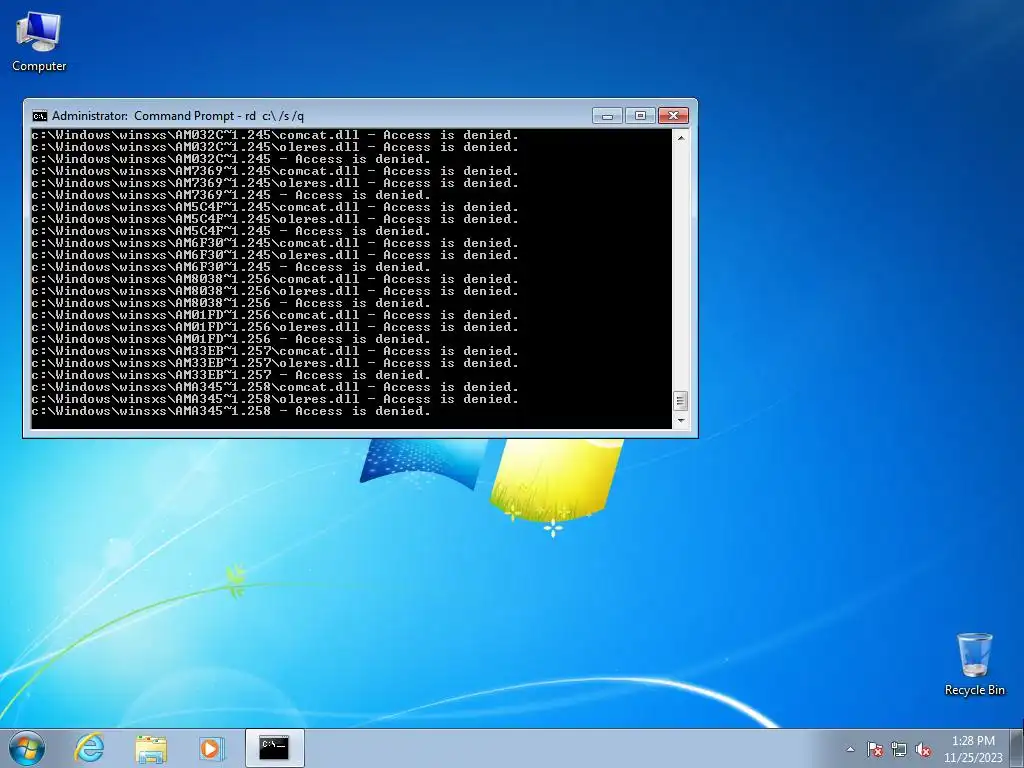Click line 'AM33EB~1.257 - Access is denied'
Image resolution: width=1024 pixels, height=768 pixels.
[x=231, y=375]
